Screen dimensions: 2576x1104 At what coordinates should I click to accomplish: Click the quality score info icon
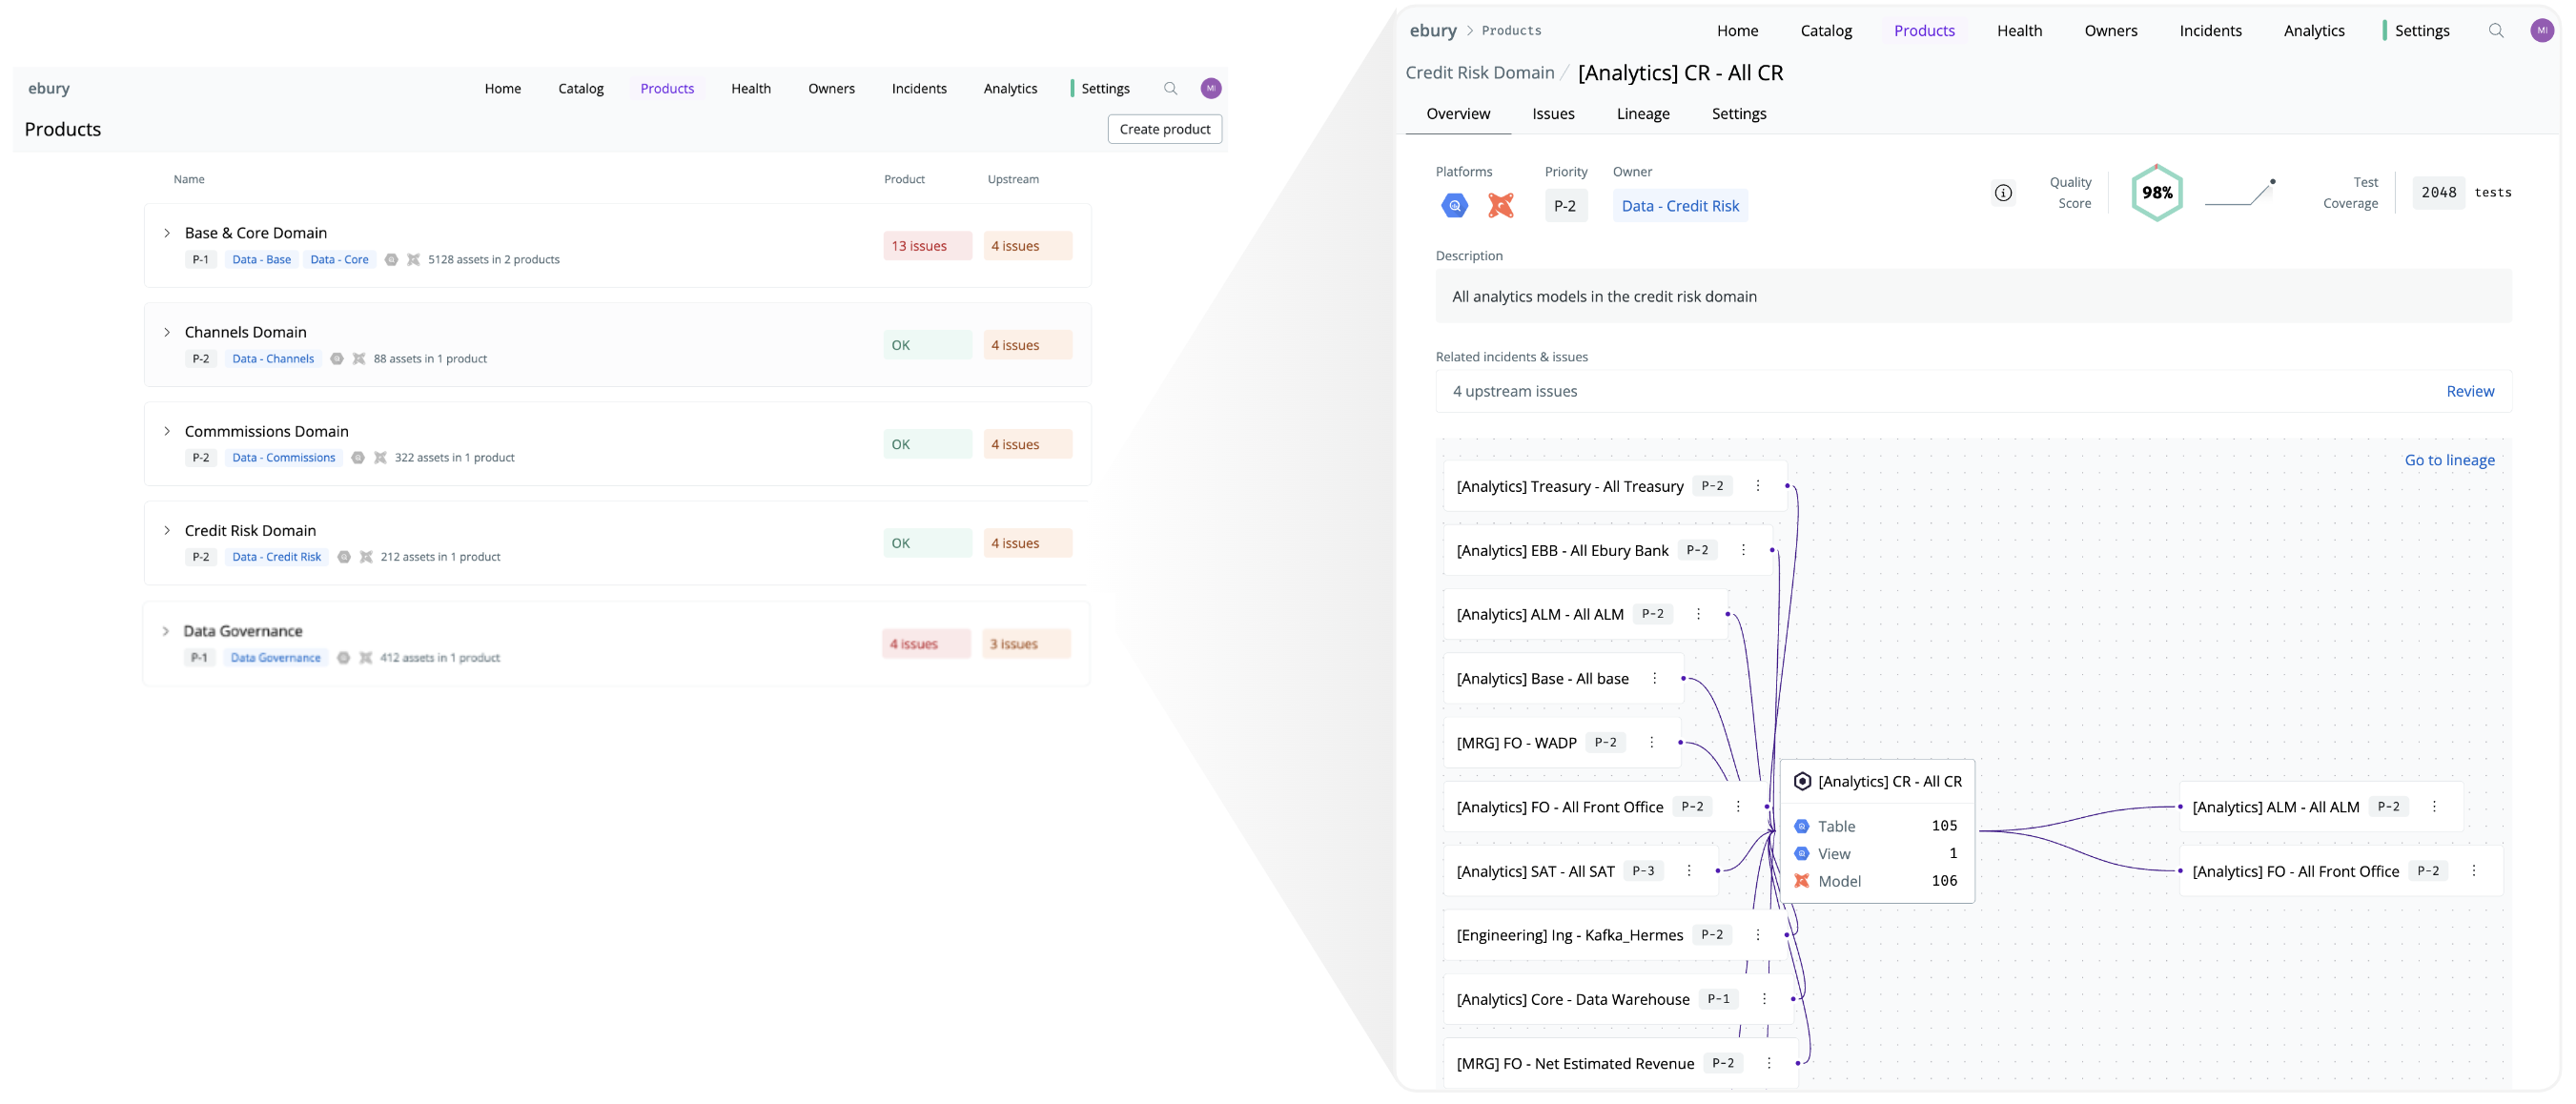(x=2002, y=193)
